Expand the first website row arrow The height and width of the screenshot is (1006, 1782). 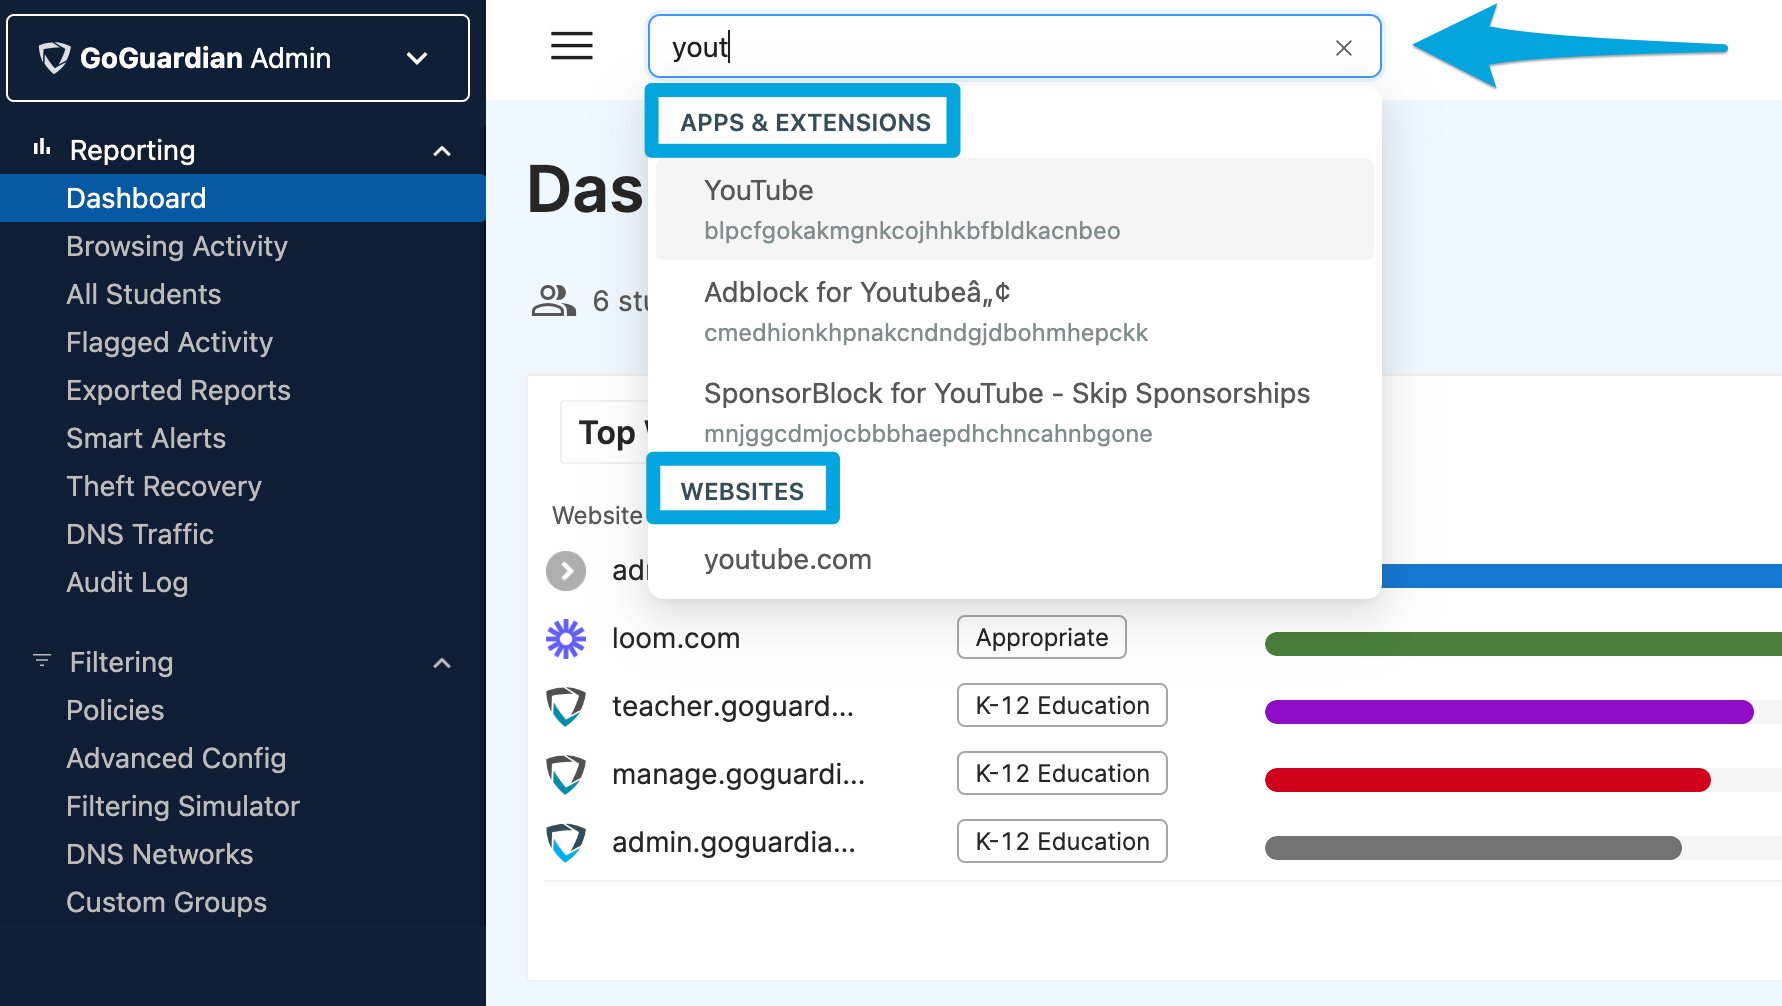pyautogui.click(x=566, y=571)
